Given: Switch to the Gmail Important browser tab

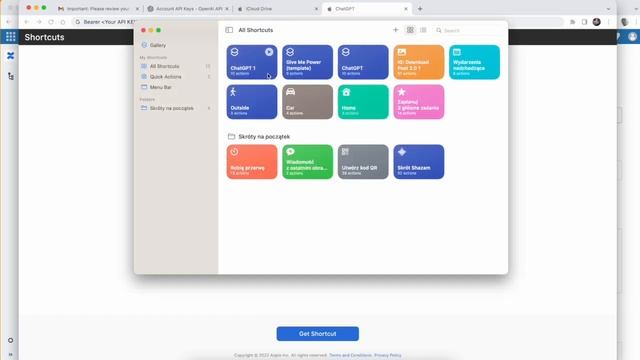Looking at the screenshot, I should pos(98,9).
